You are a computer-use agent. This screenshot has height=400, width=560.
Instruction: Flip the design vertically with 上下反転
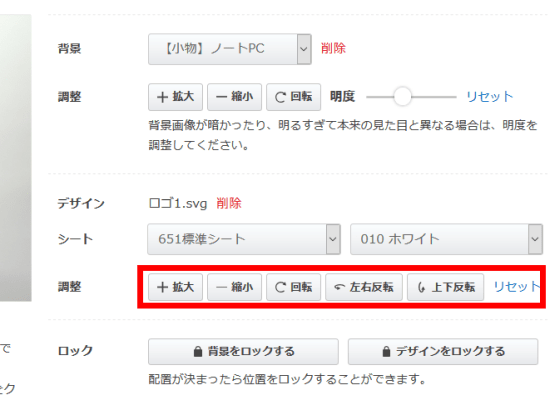(446, 287)
